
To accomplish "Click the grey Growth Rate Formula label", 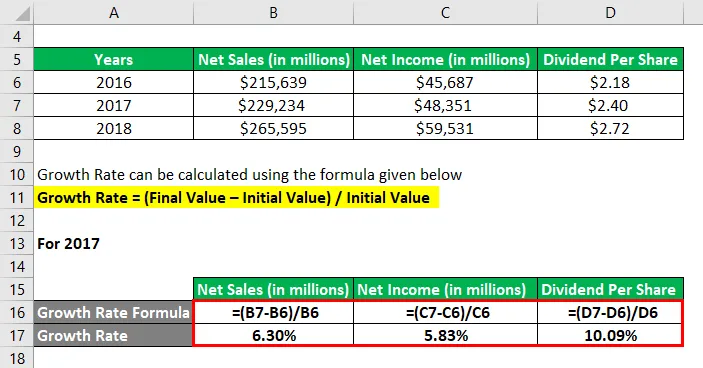I will (113, 312).
